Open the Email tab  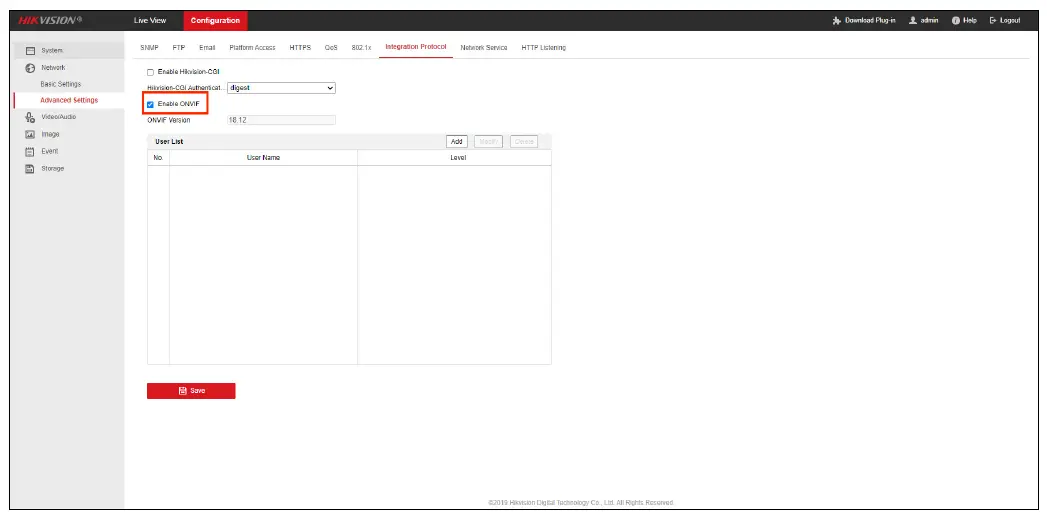(x=207, y=48)
